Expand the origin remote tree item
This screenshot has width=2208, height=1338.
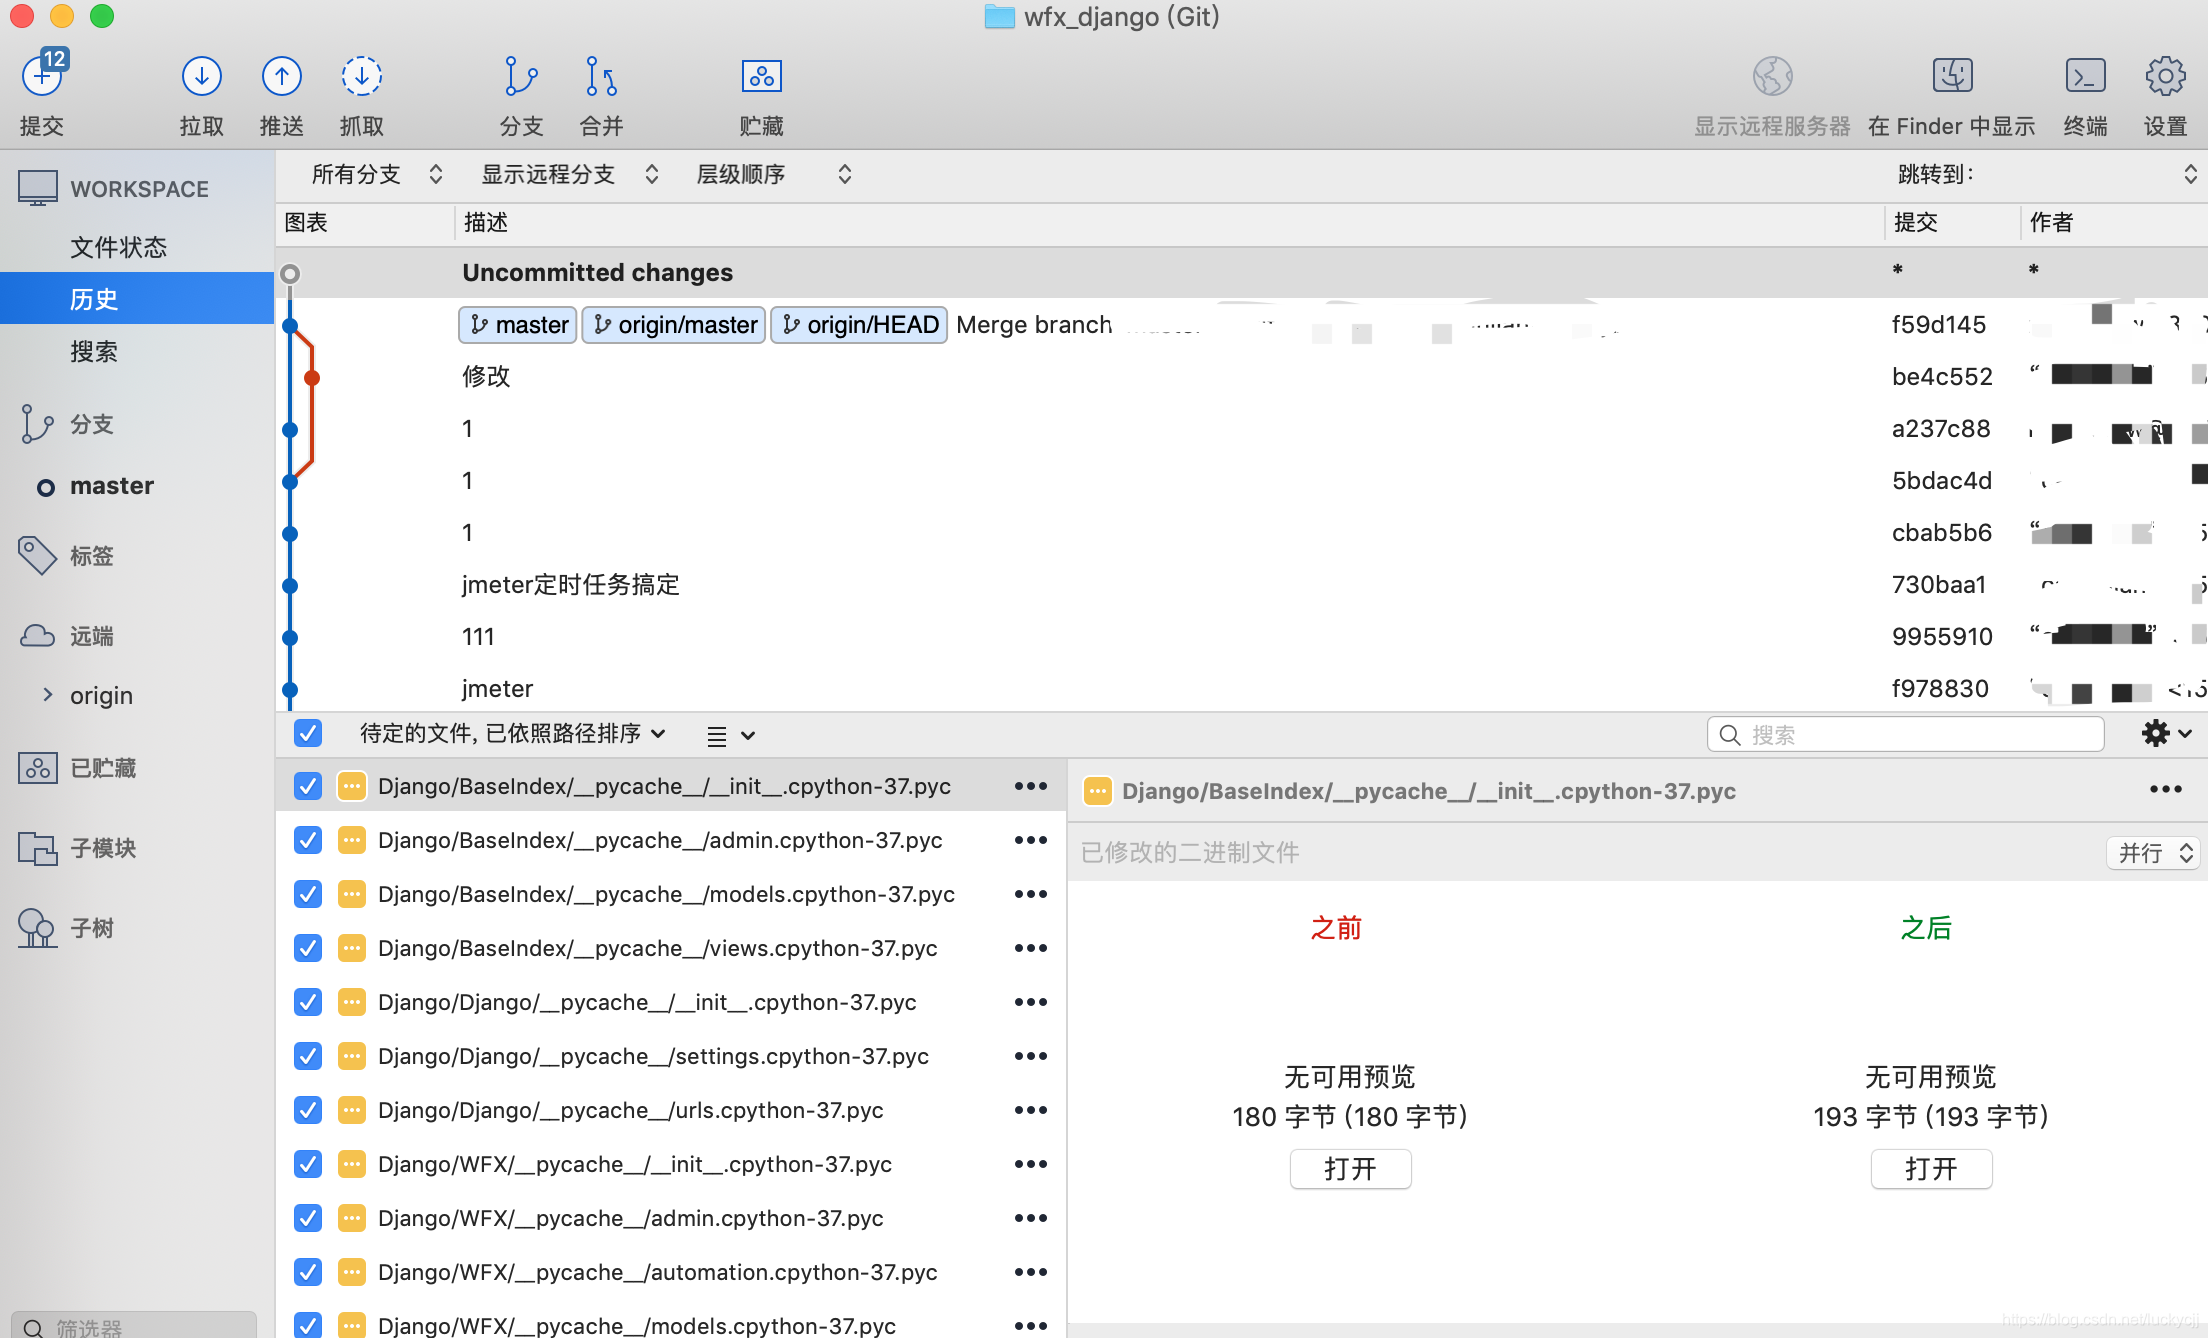pyautogui.click(x=47, y=695)
